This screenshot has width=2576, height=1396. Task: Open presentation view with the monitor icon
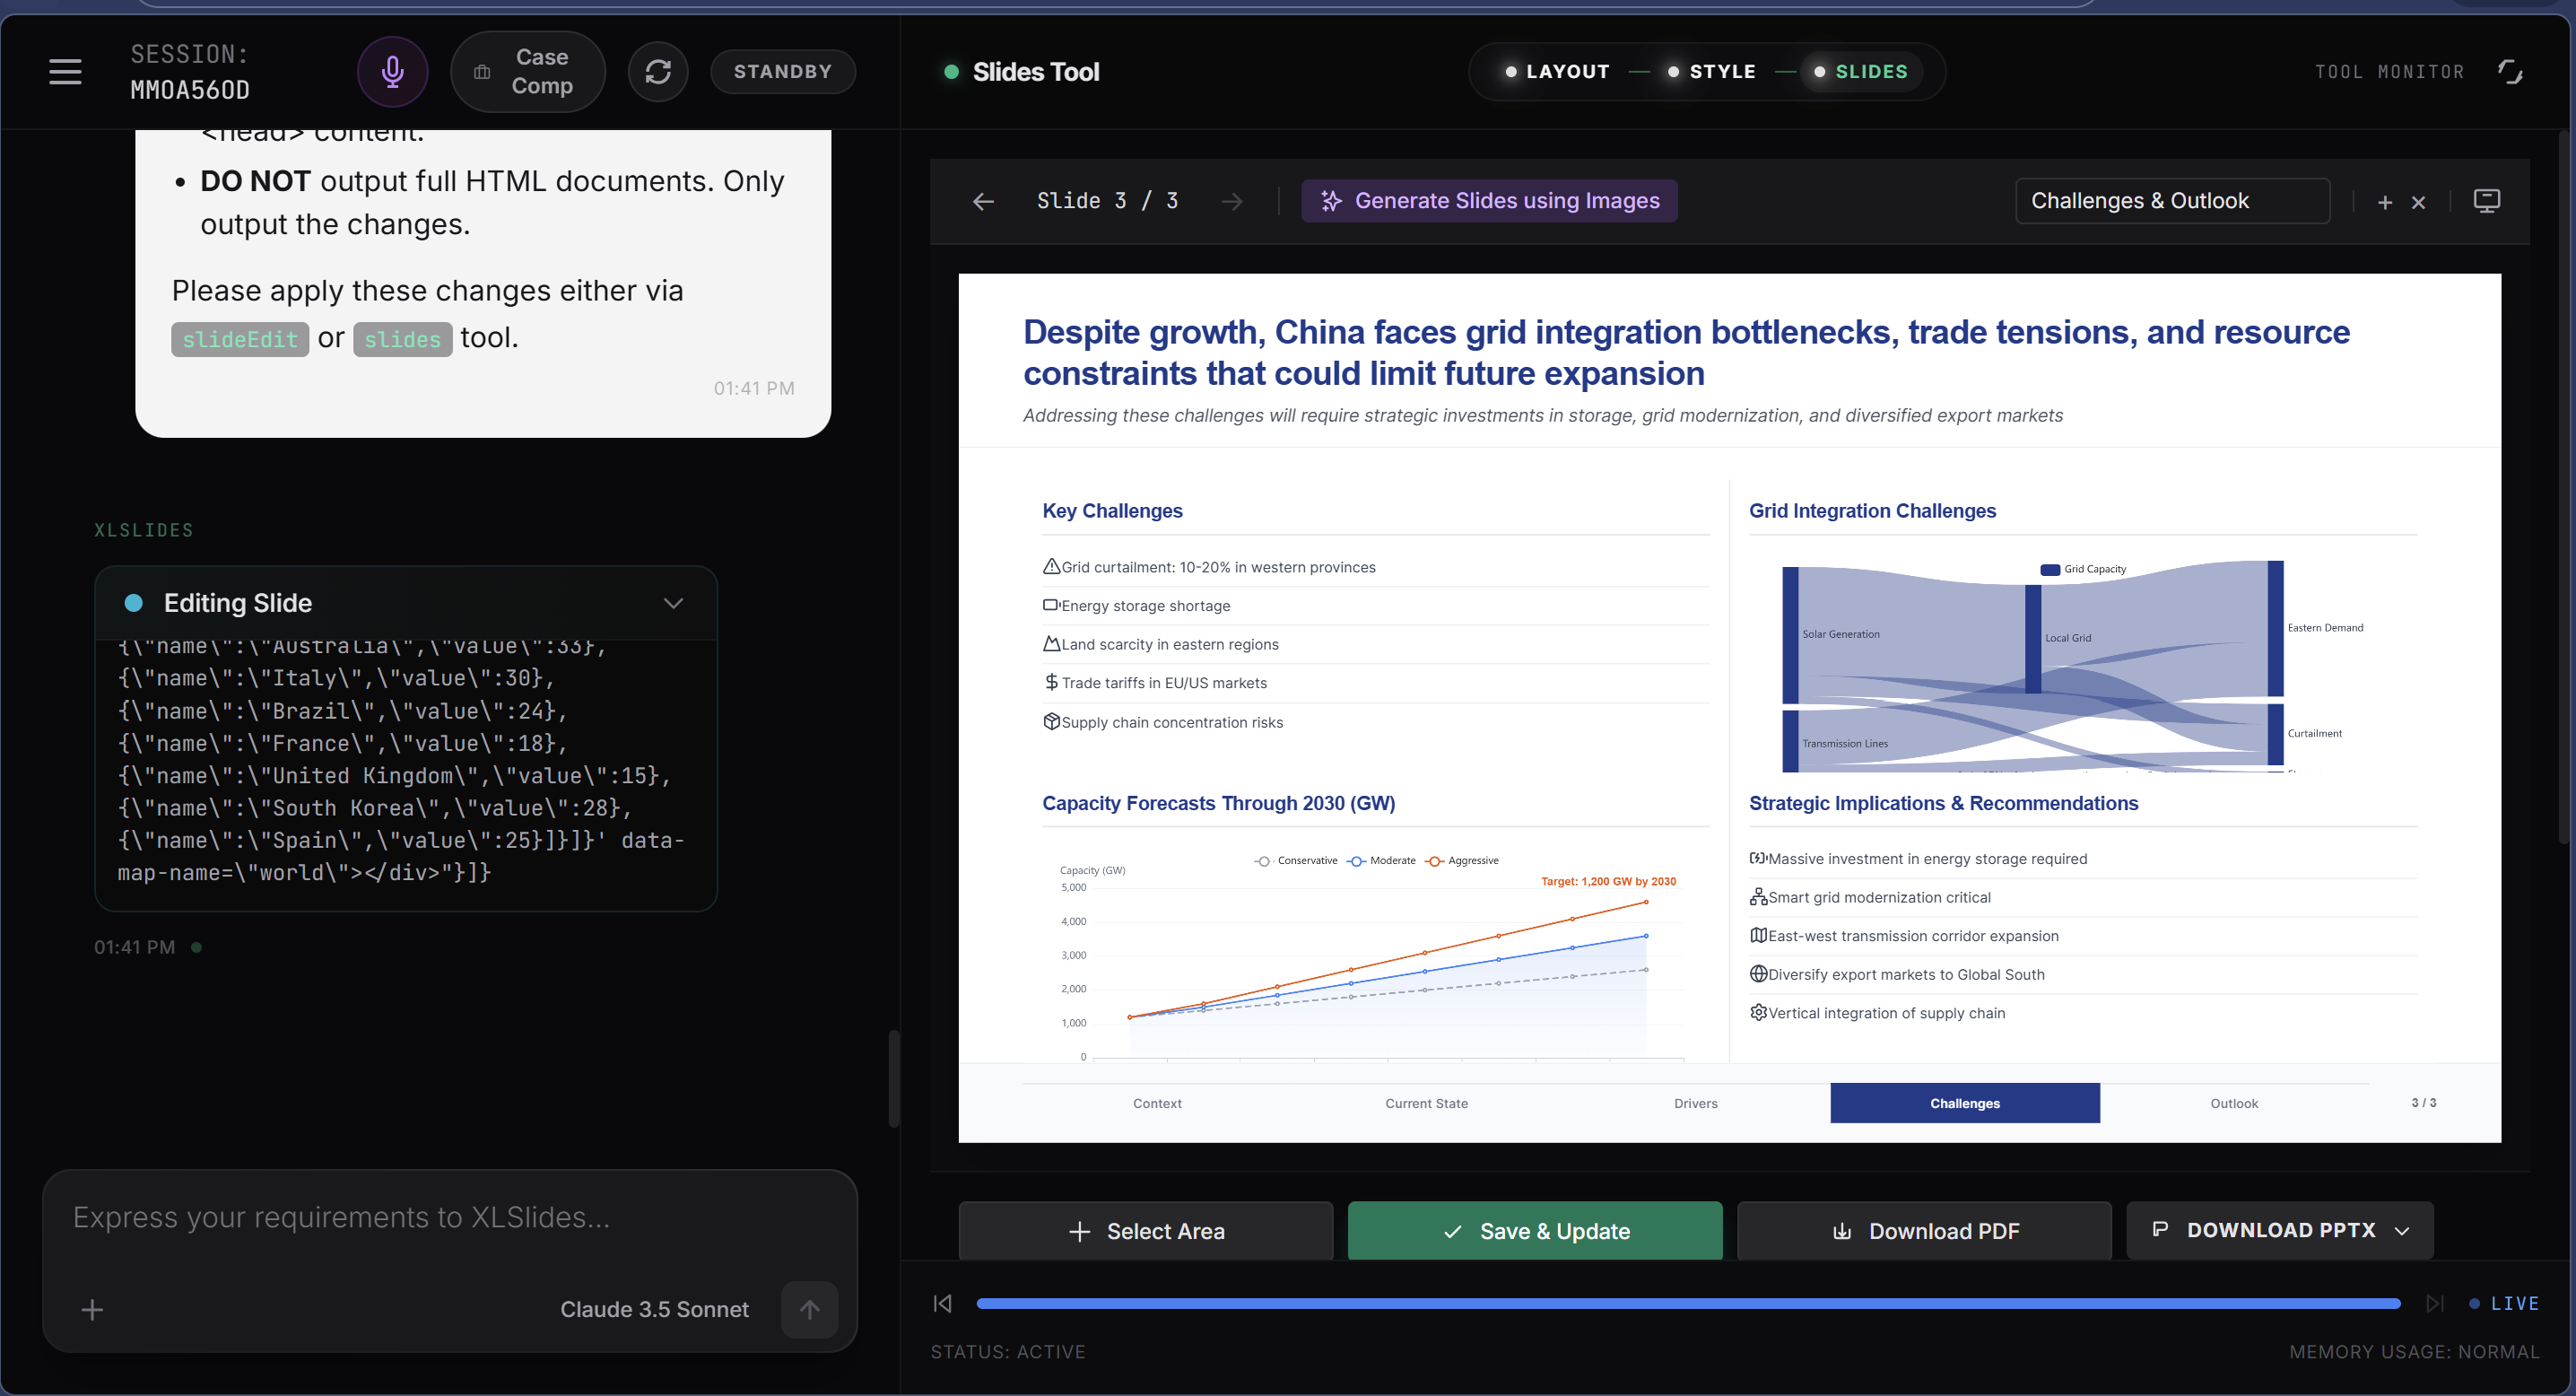[2487, 201]
